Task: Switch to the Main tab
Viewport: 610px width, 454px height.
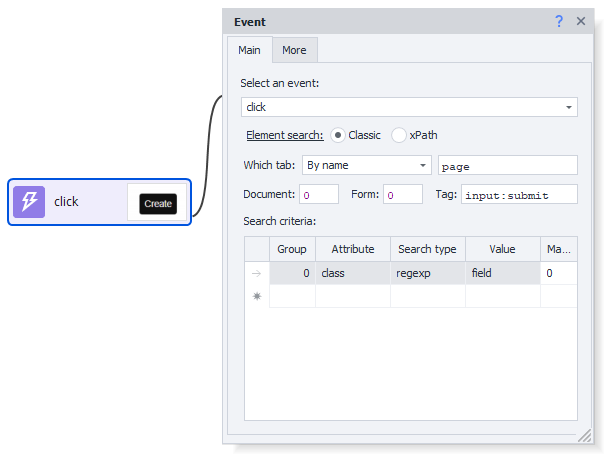Action: (249, 50)
